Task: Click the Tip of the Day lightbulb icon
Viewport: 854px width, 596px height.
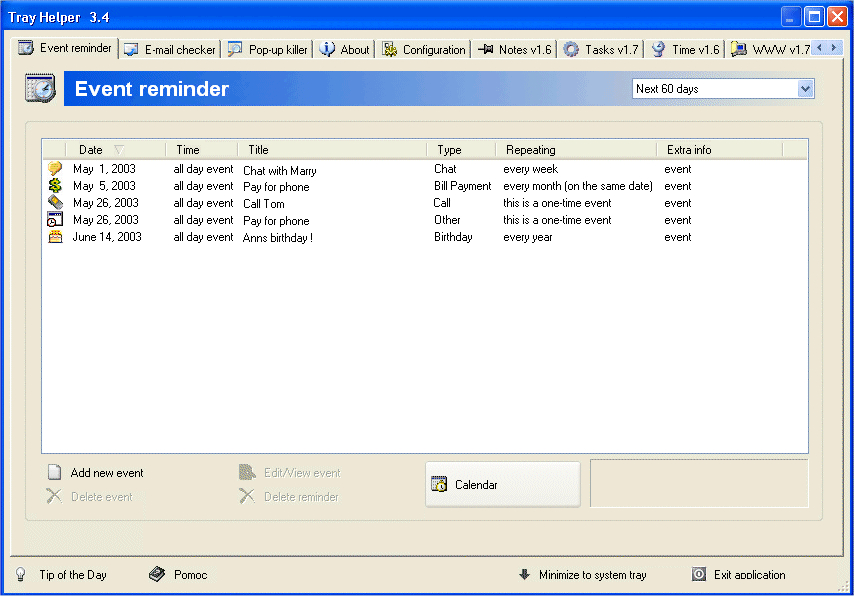Action: 21,574
